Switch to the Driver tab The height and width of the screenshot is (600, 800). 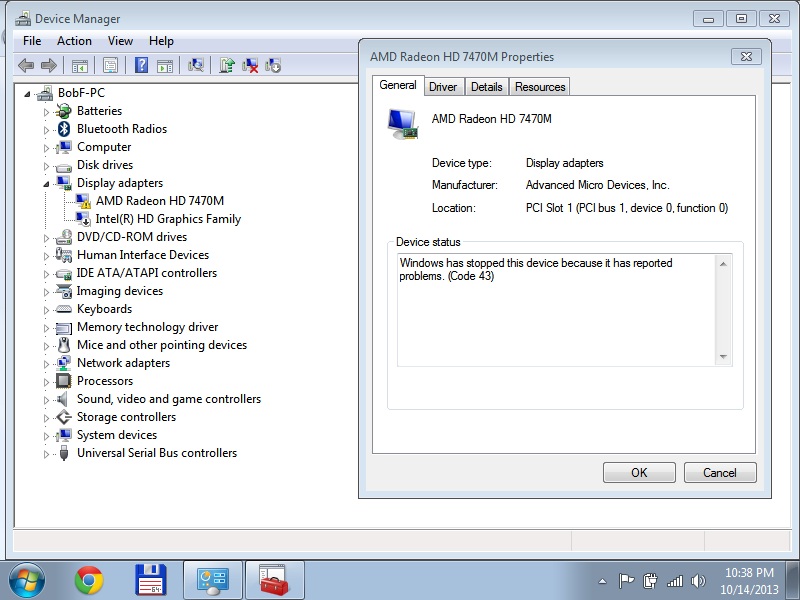tap(443, 87)
